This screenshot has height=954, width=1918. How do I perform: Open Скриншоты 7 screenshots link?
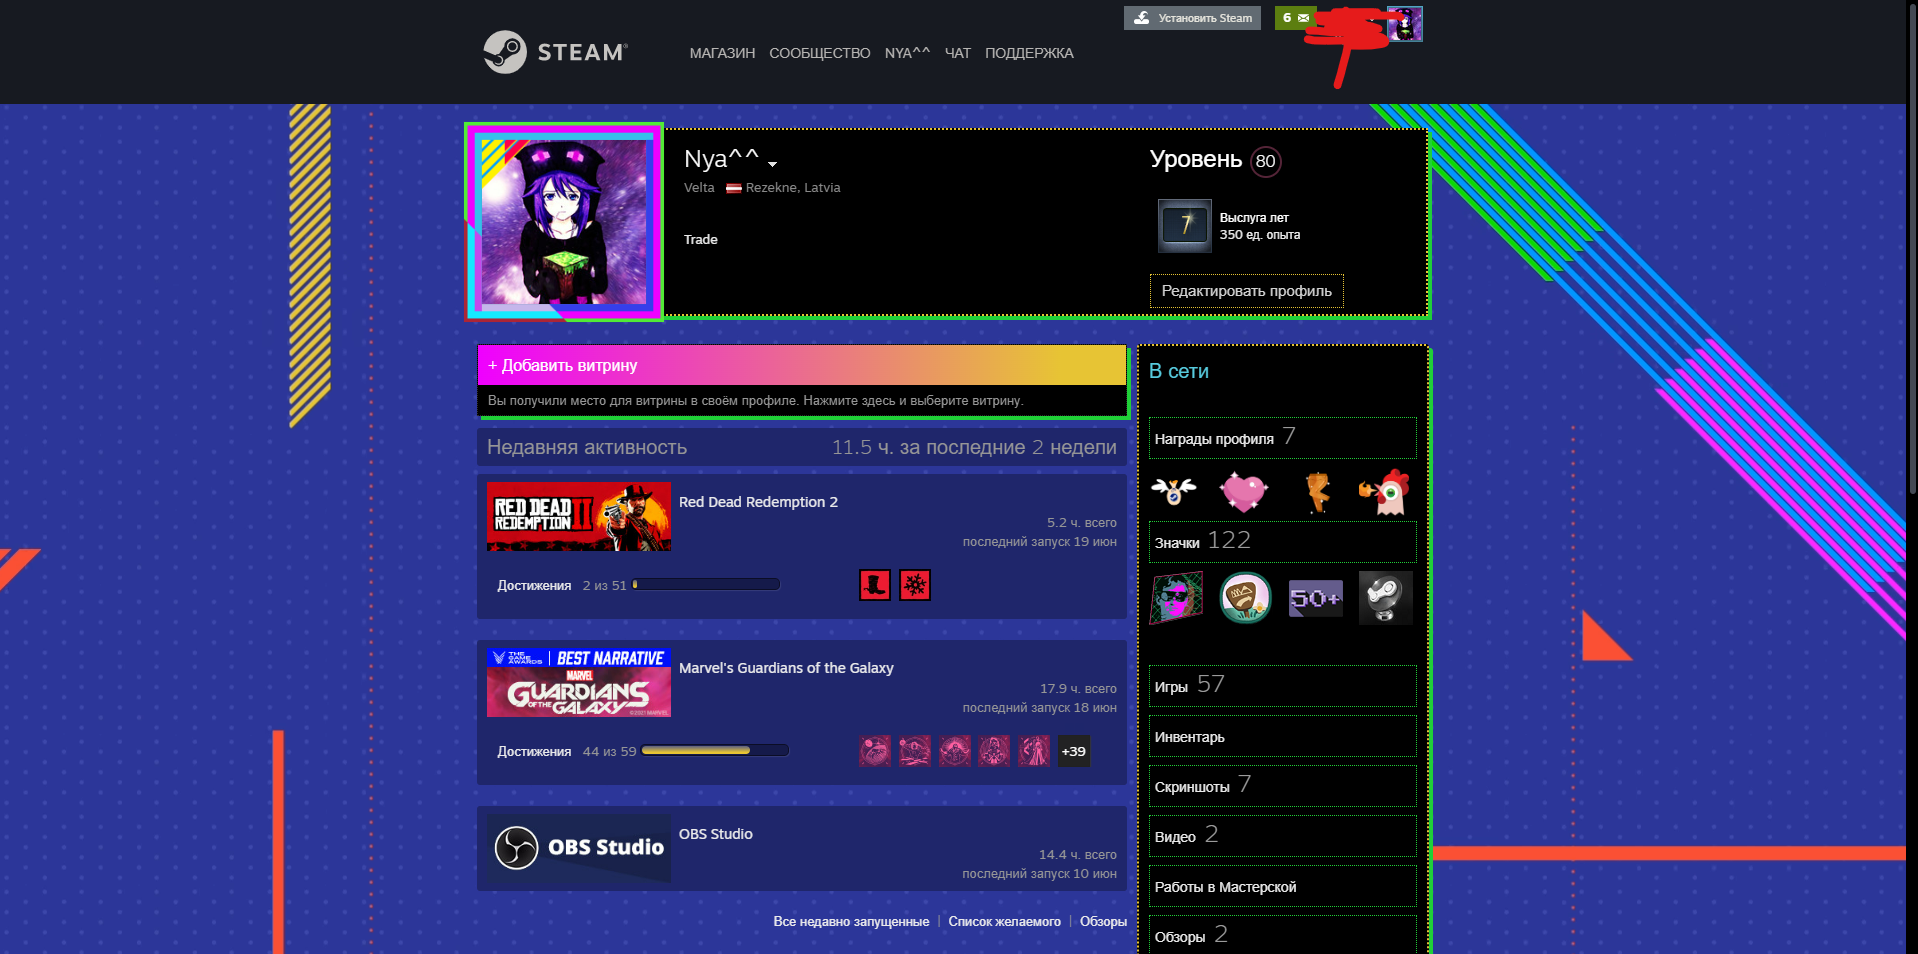(1283, 786)
